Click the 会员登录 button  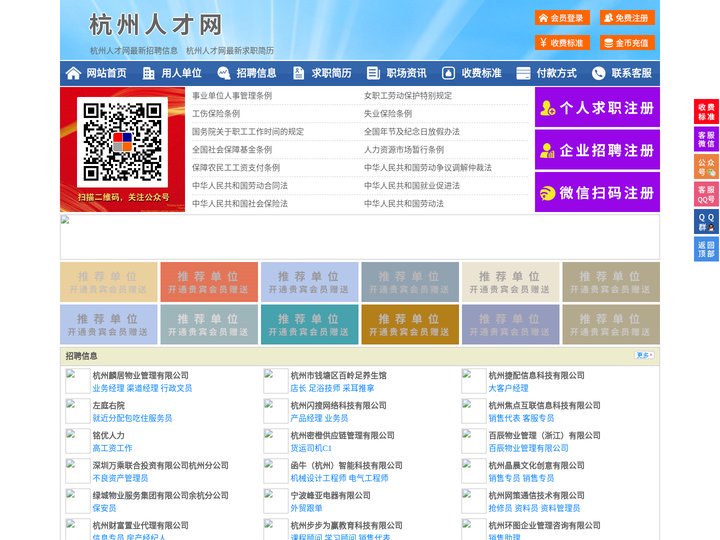tap(562, 18)
